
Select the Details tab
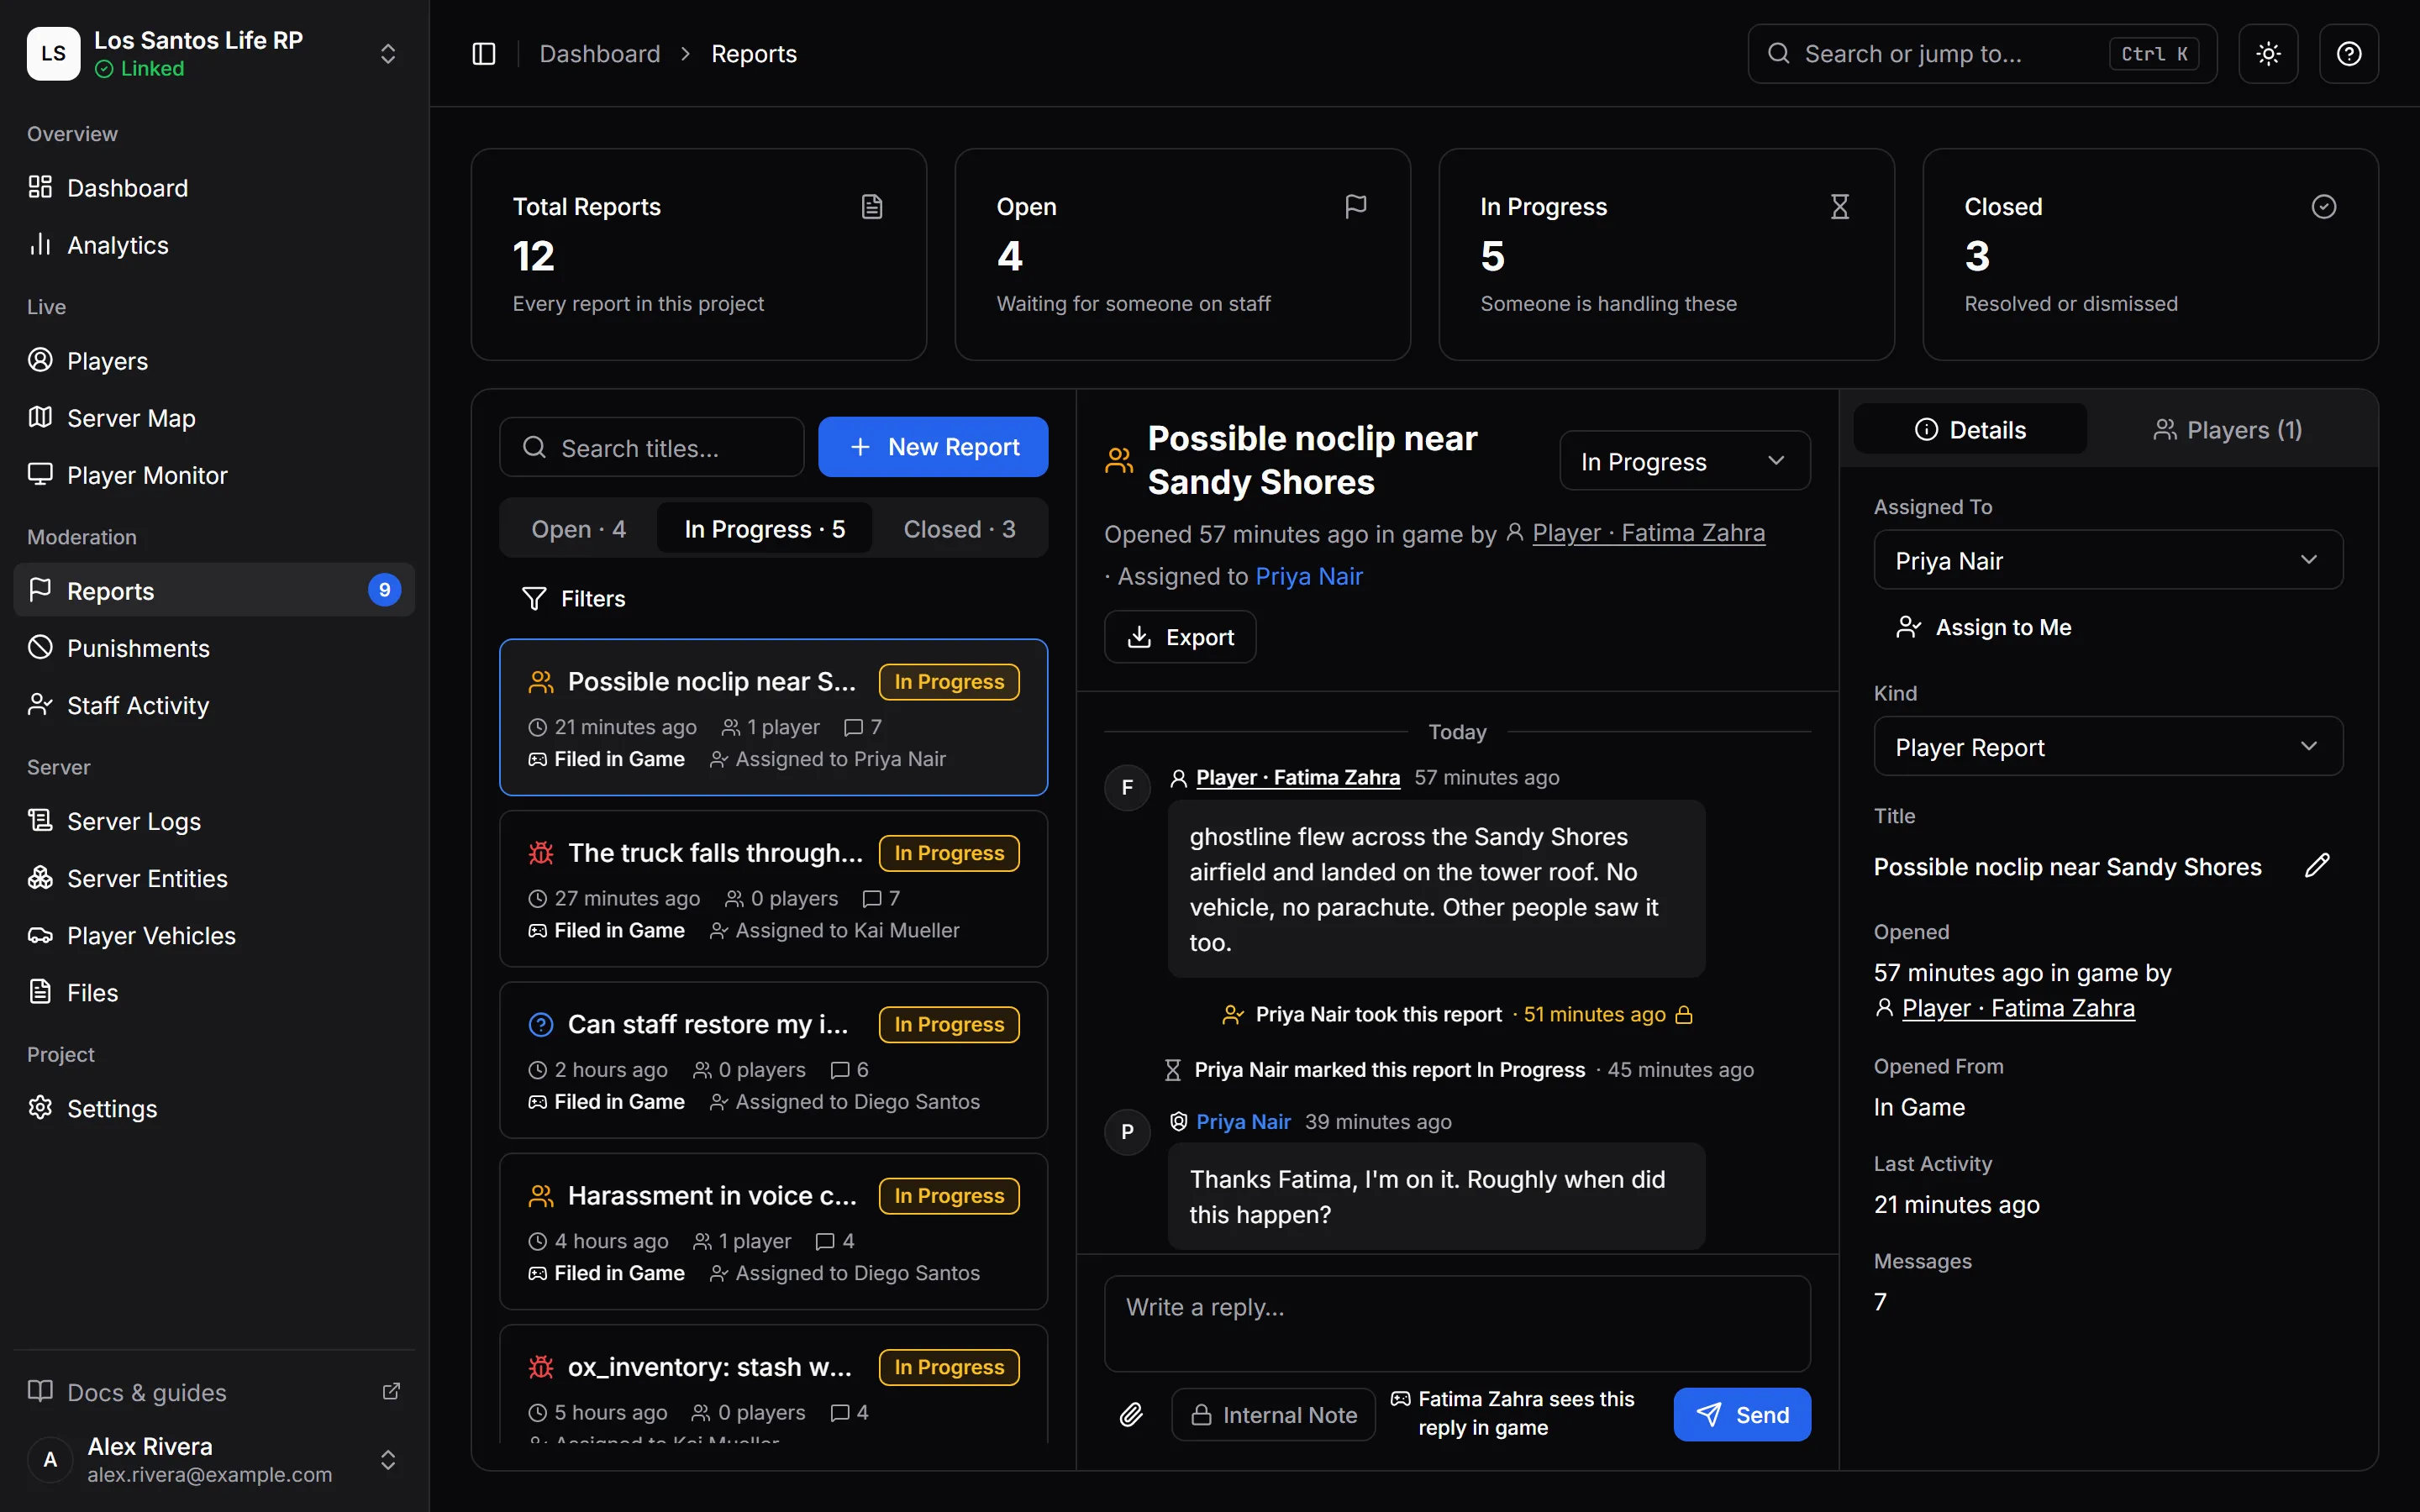1970,429
